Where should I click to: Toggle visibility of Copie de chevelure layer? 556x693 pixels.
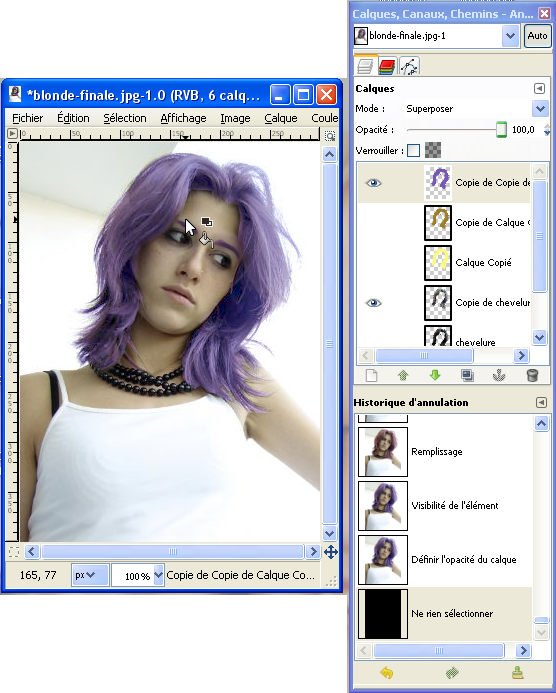coord(373,303)
